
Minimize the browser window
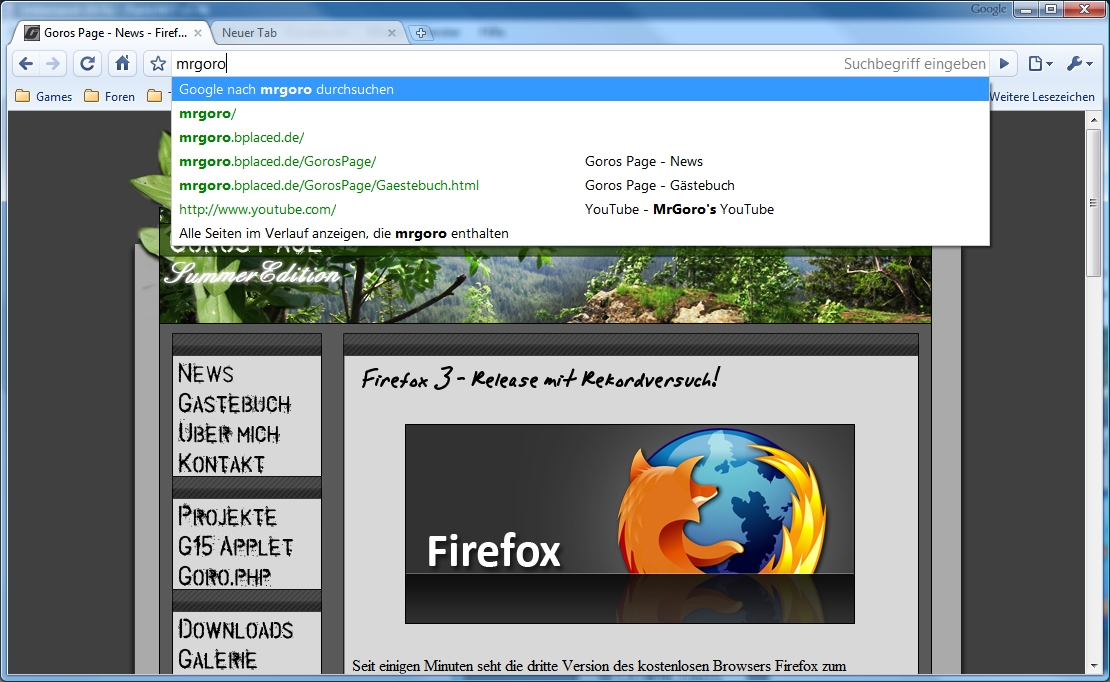[1026, 9]
